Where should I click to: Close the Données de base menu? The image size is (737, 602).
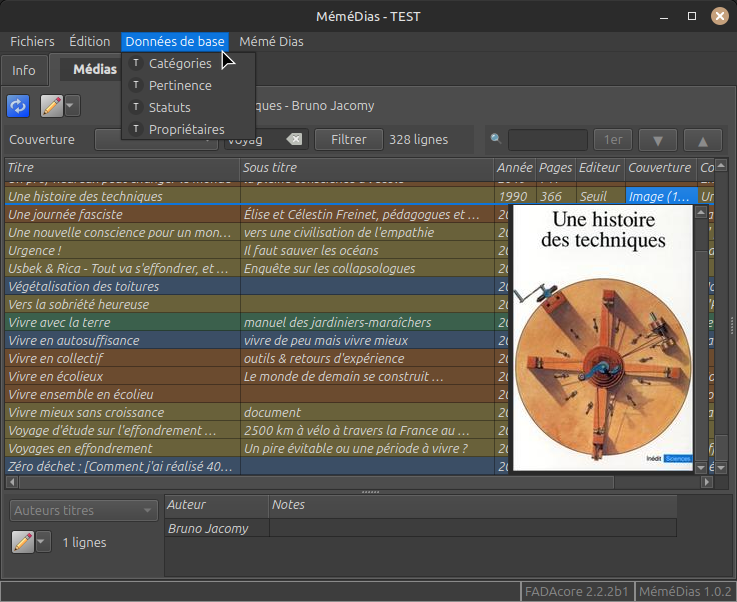(x=175, y=41)
